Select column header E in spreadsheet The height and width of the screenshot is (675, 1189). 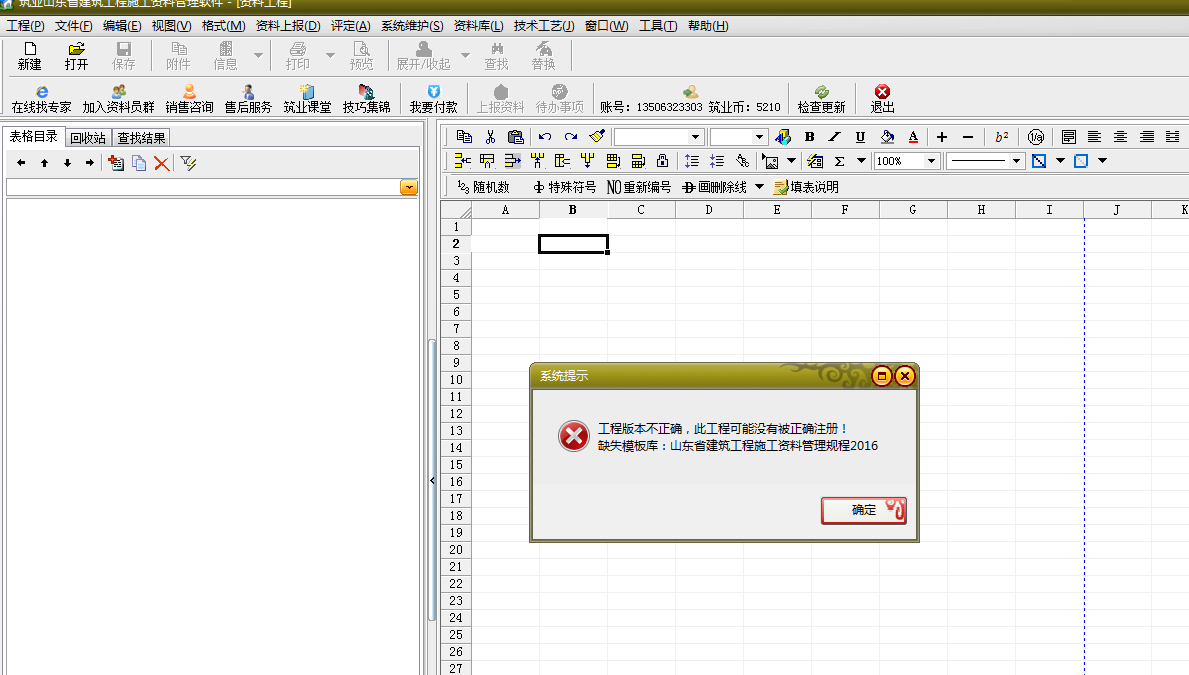[777, 210]
